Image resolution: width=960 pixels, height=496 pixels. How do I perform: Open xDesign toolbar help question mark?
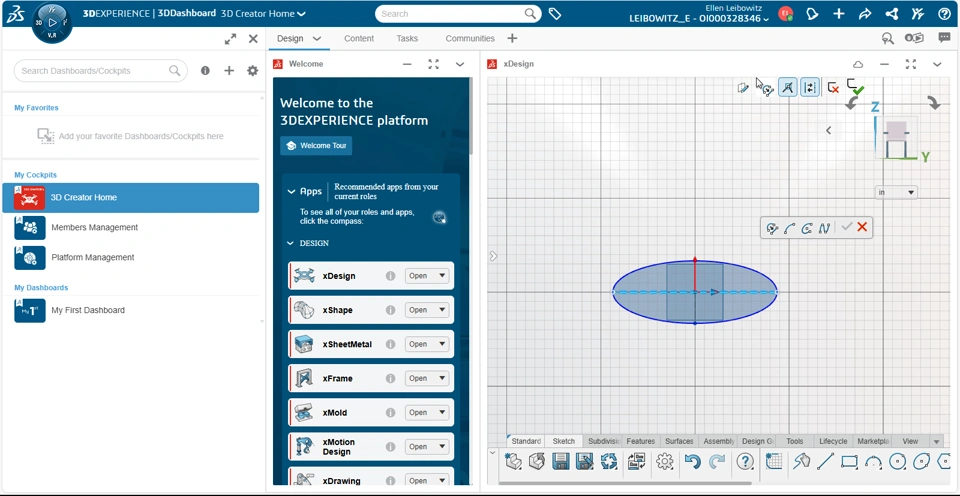pos(744,461)
